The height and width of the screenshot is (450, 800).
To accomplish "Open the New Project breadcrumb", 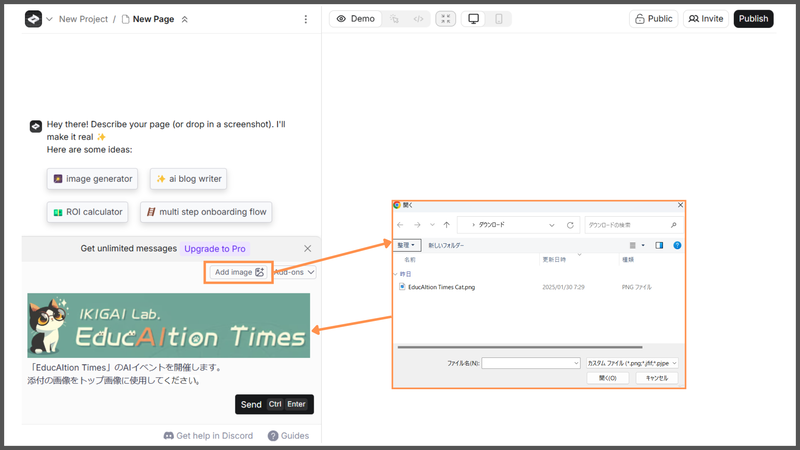I will [x=83, y=19].
